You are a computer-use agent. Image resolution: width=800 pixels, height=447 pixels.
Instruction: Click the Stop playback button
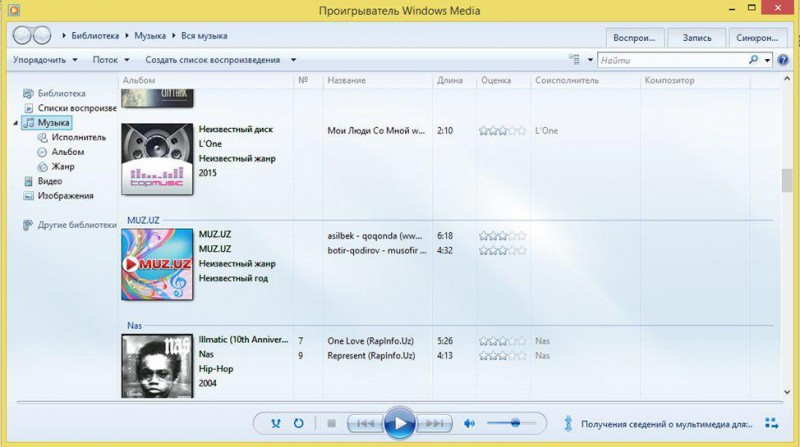click(331, 423)
